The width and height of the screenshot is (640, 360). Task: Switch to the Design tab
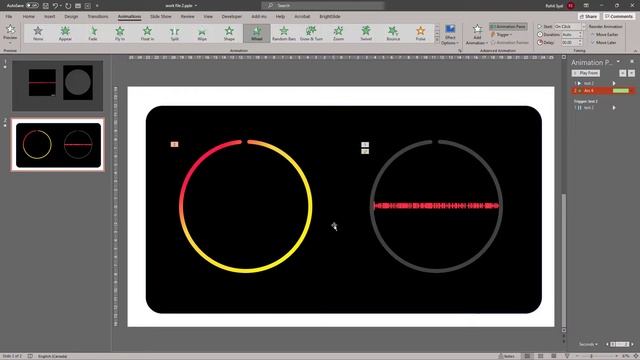[71, 16]
